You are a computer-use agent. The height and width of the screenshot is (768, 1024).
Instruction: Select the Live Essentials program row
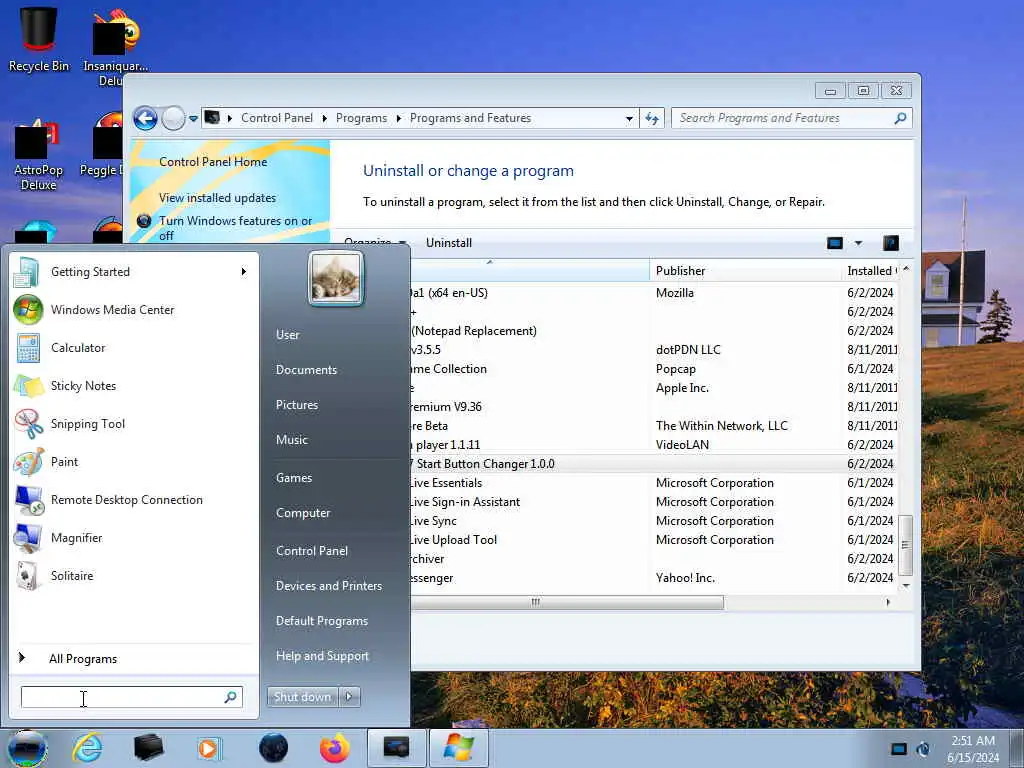tap(653, 483)
